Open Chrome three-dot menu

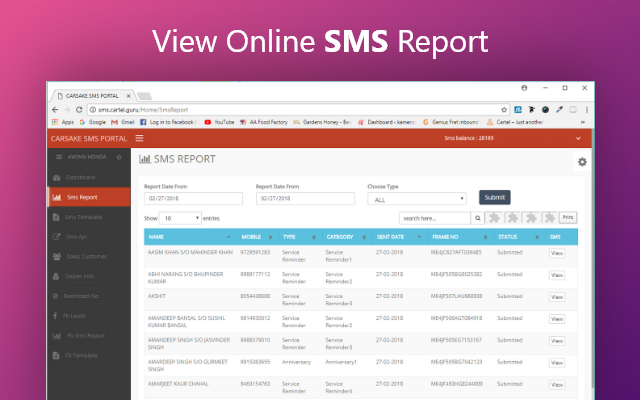click(587, 110)
